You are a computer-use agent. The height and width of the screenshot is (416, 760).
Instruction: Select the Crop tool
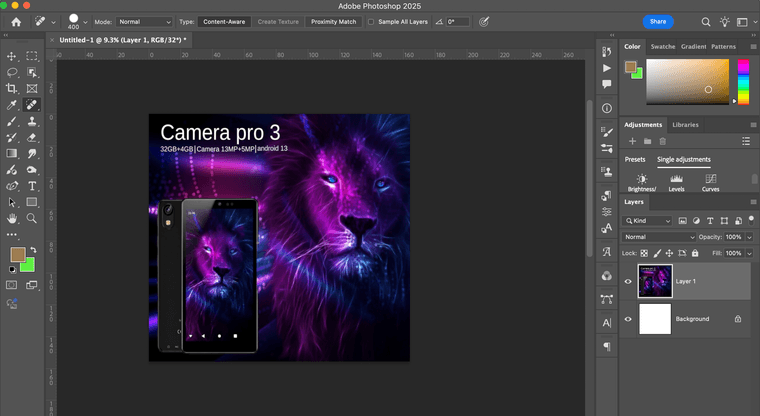point(11,88)
